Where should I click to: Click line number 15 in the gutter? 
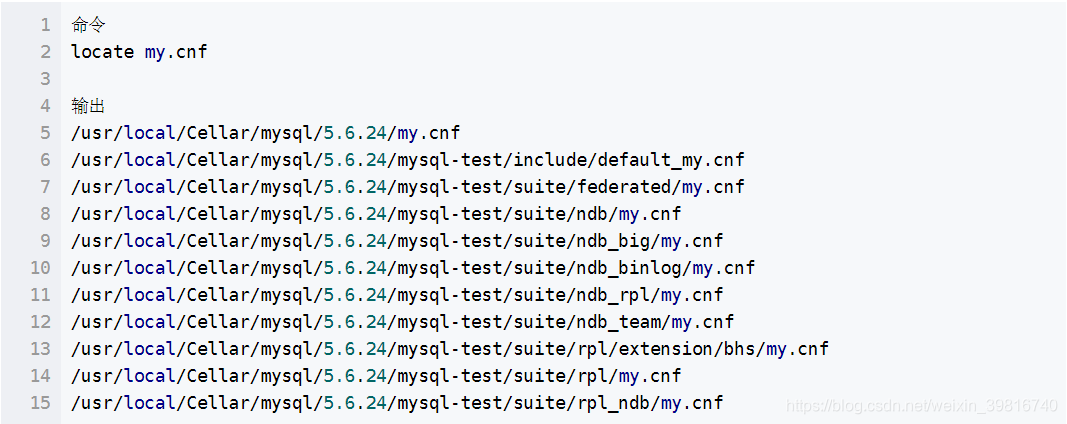click(41, 402)
